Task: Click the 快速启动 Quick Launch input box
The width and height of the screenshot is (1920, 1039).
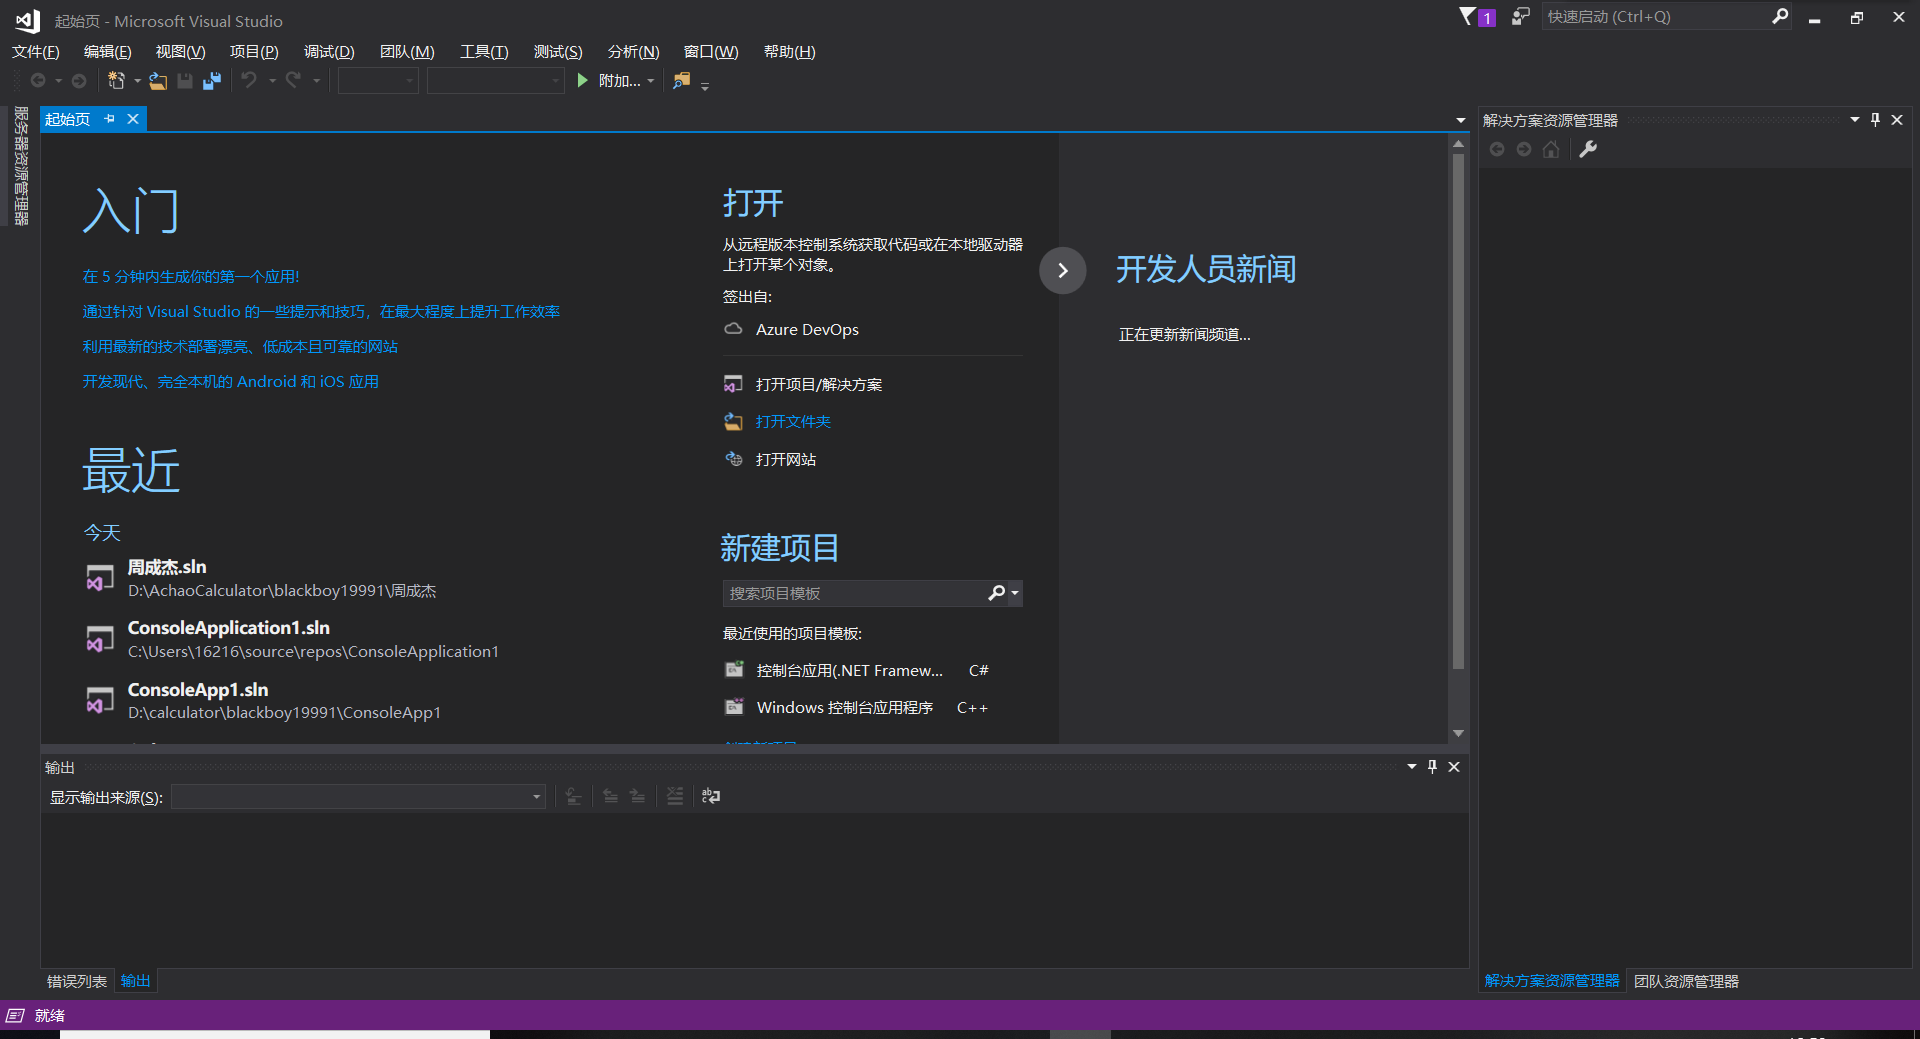Action: pos(1655,16)
